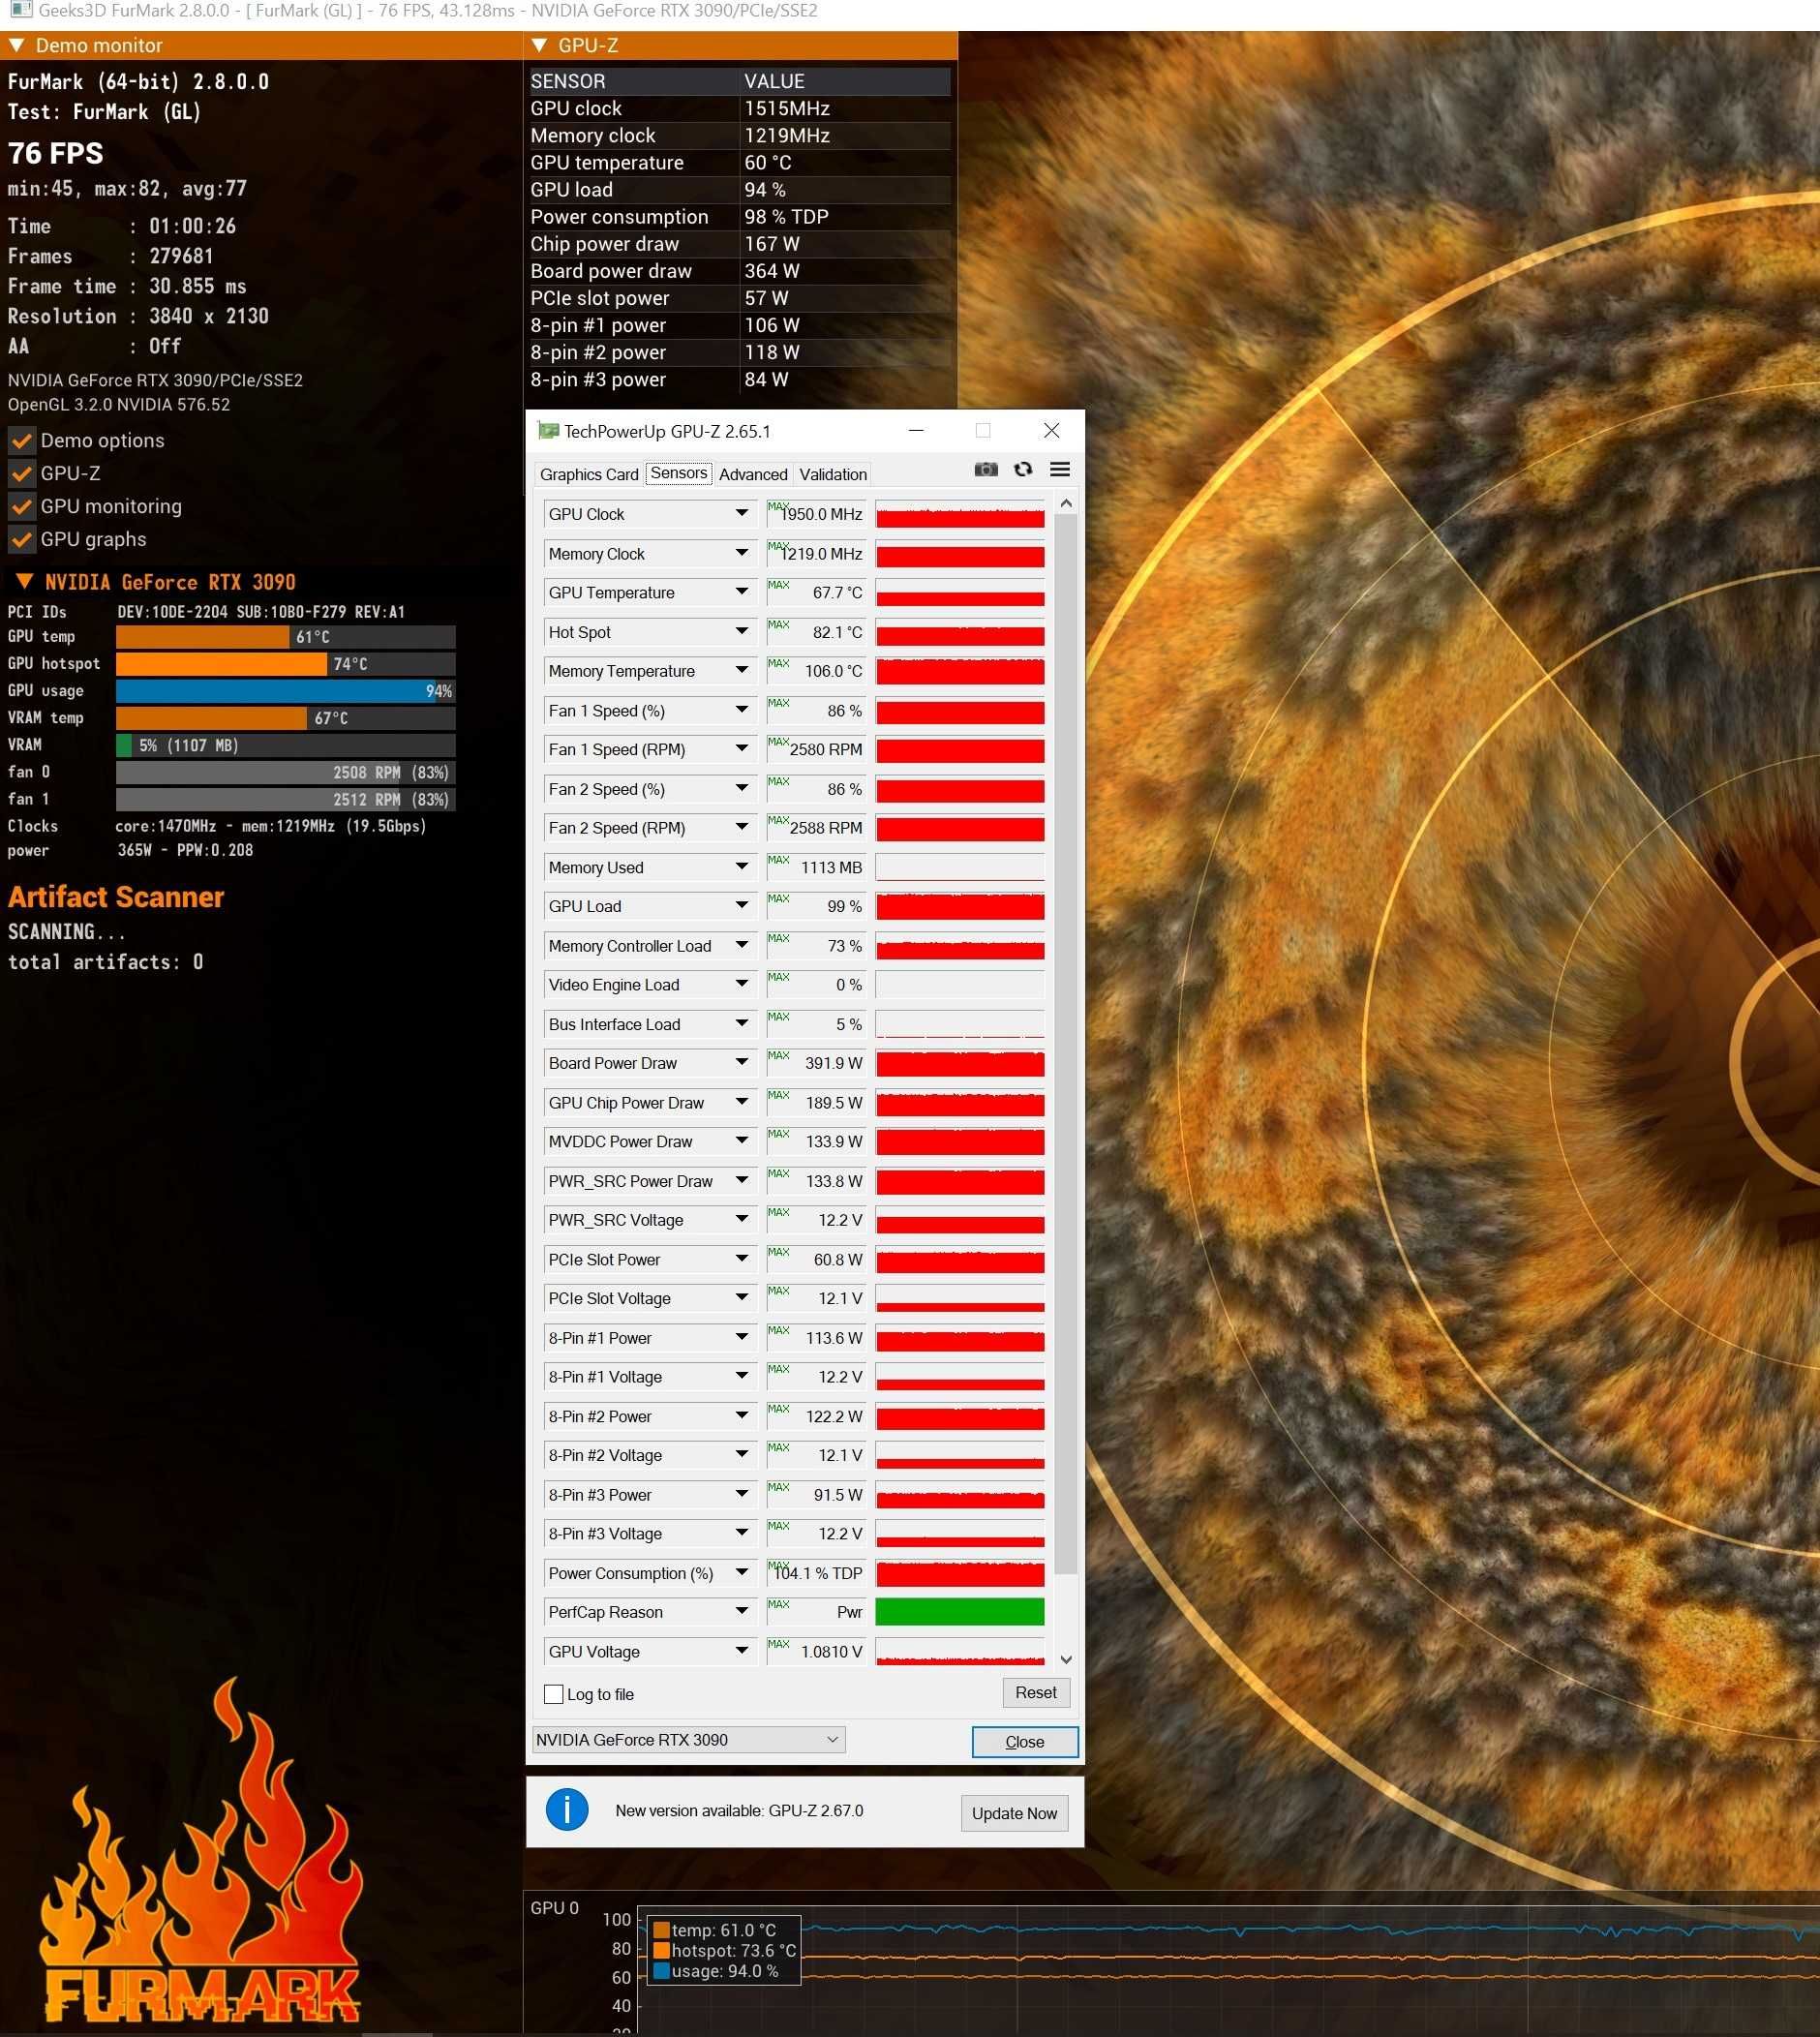Image resolution: width=1820 pixels, height=2037 pixels.
Task: Click the green PerfCap Reason graph
Action: tap(960, 1612)
